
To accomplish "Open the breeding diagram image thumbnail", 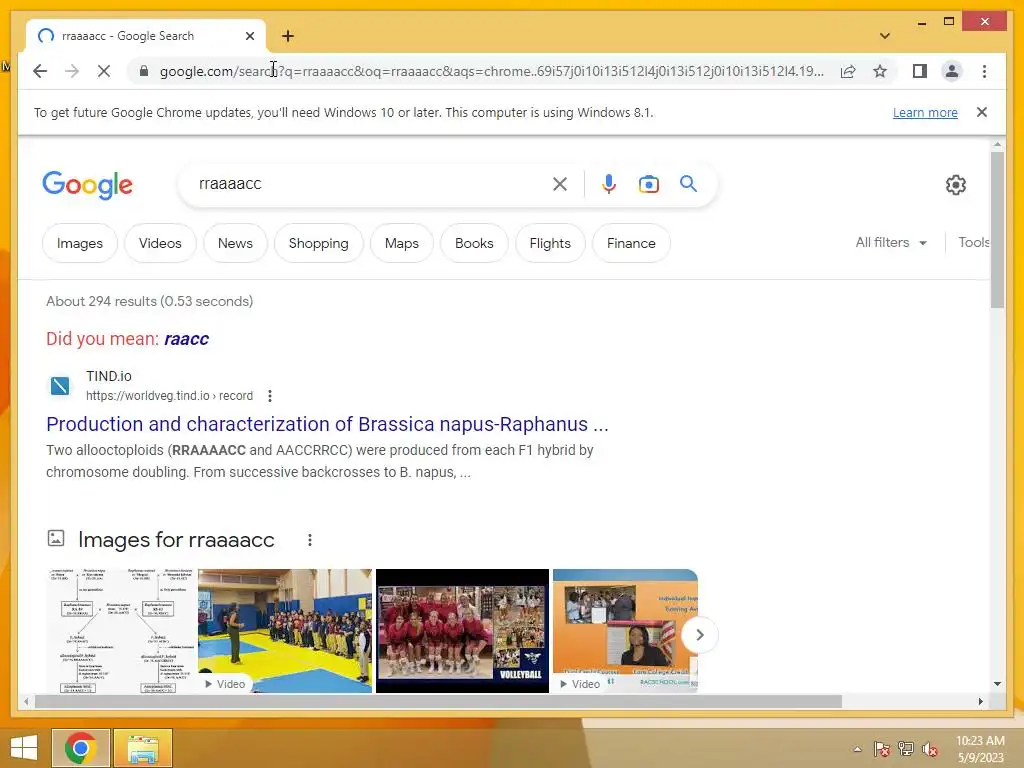I will click(x=121, y=631).
